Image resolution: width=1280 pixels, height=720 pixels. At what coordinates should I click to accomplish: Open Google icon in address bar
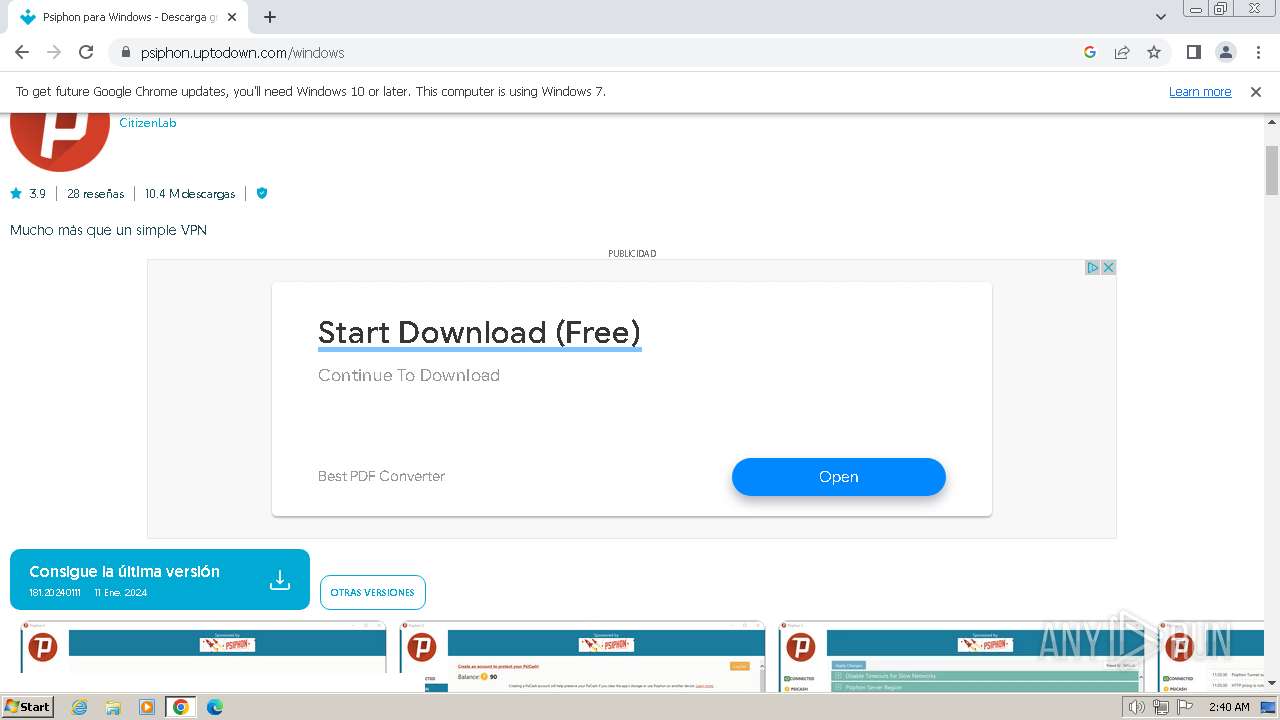tap(1090, 52)
